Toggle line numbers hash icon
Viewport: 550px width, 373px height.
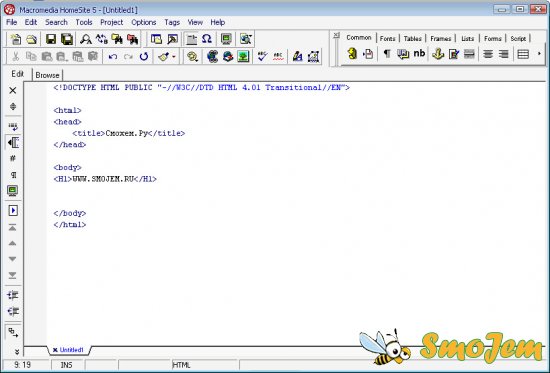click(x=13, y=158)
